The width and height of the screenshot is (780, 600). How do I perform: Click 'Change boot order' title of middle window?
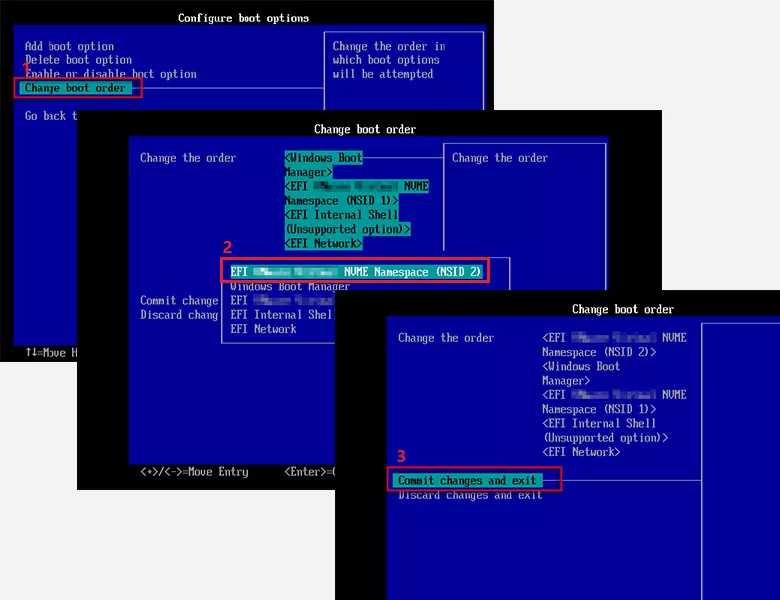click(x=365, y=129)
